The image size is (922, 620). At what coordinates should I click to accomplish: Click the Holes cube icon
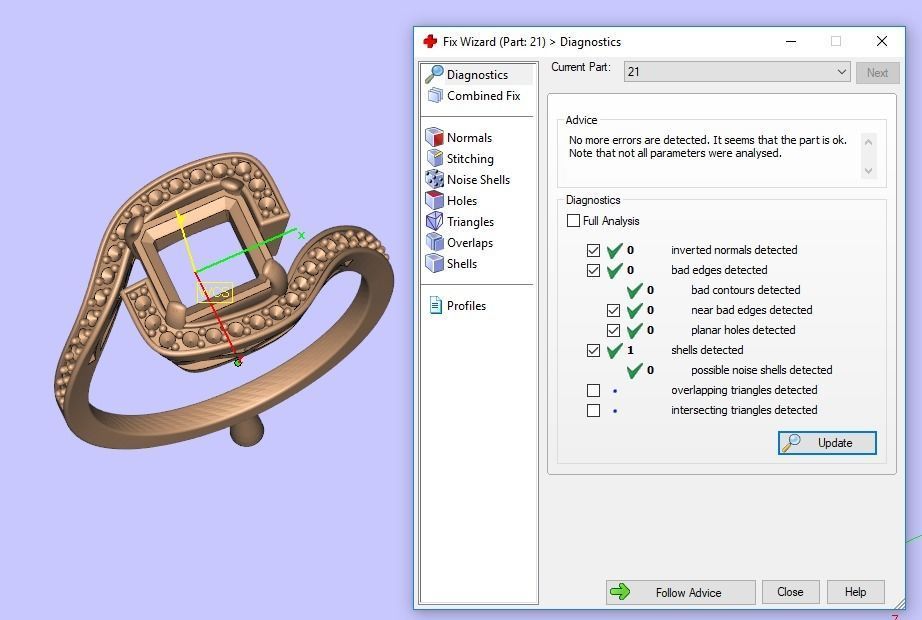click(434, 200)
